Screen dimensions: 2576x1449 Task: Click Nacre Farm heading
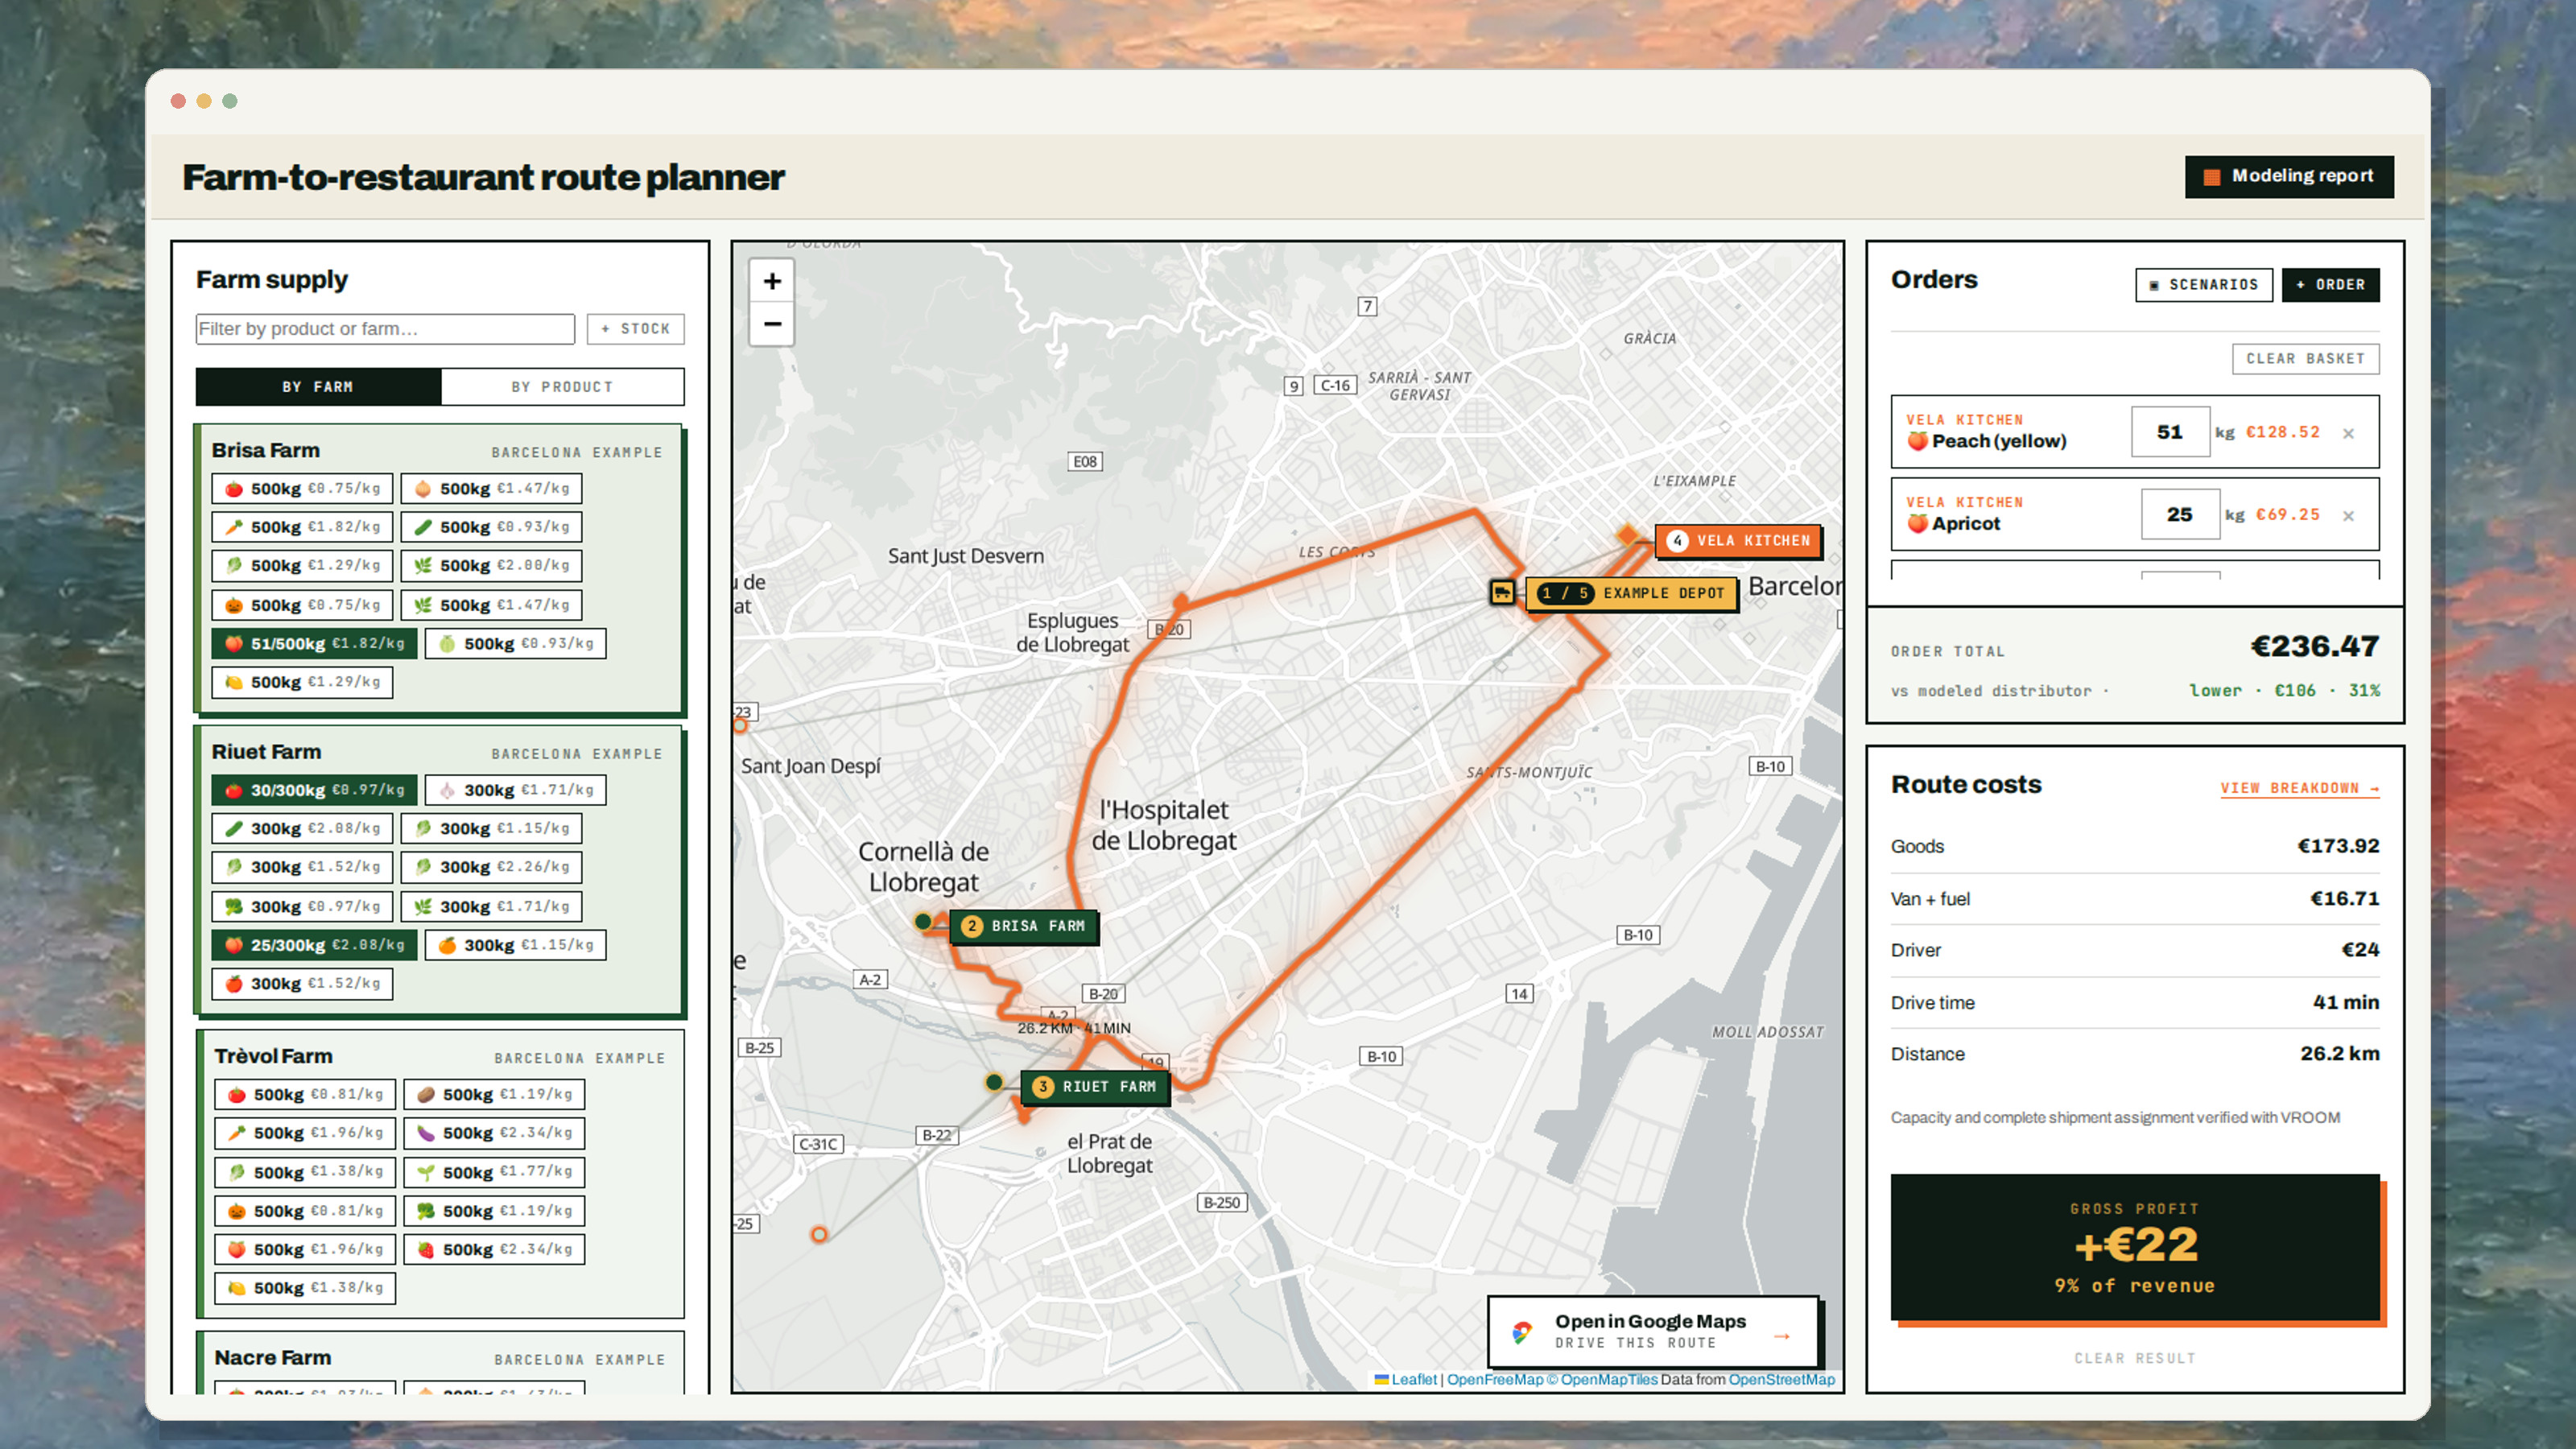[x=272, y=1358]
